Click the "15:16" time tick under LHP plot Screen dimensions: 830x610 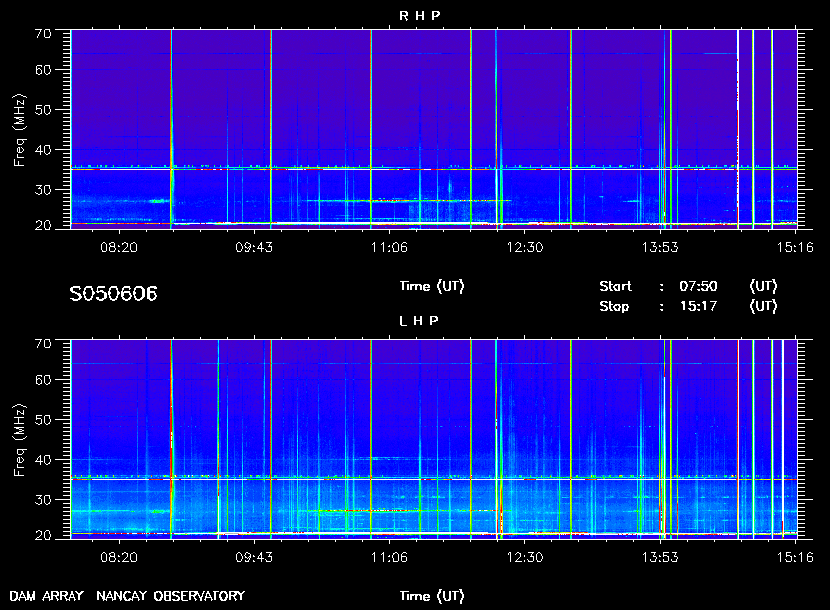pos(795,558)
